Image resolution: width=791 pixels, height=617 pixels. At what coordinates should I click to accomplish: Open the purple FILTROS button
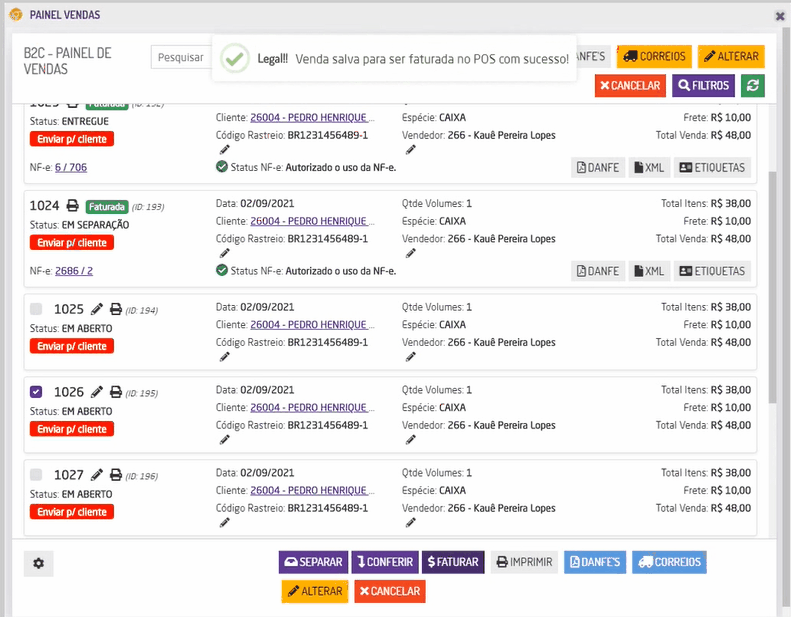pyautogui.click(x=704, y=85)
